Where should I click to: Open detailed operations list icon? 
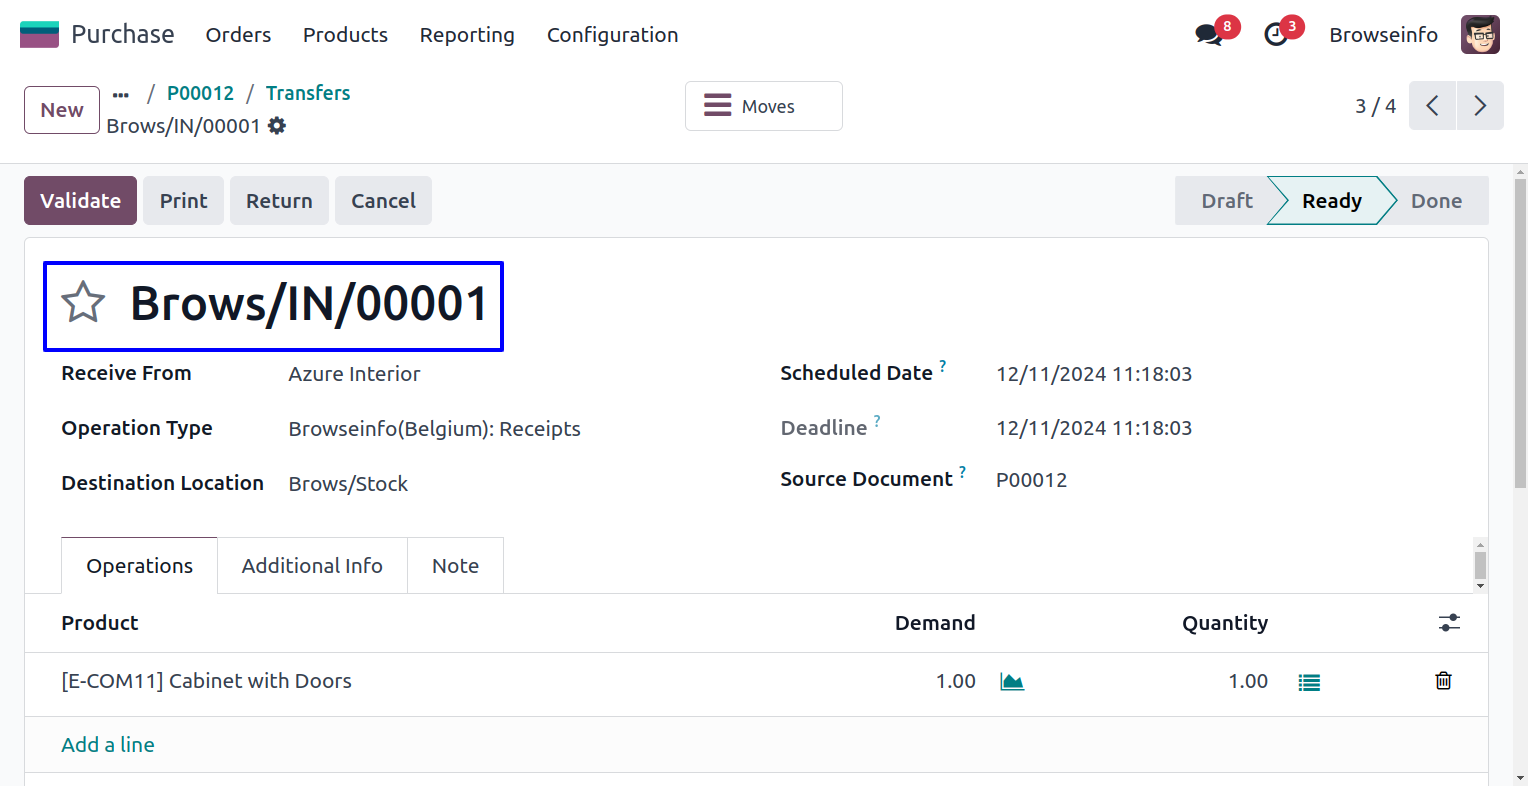click(1309, 682)
